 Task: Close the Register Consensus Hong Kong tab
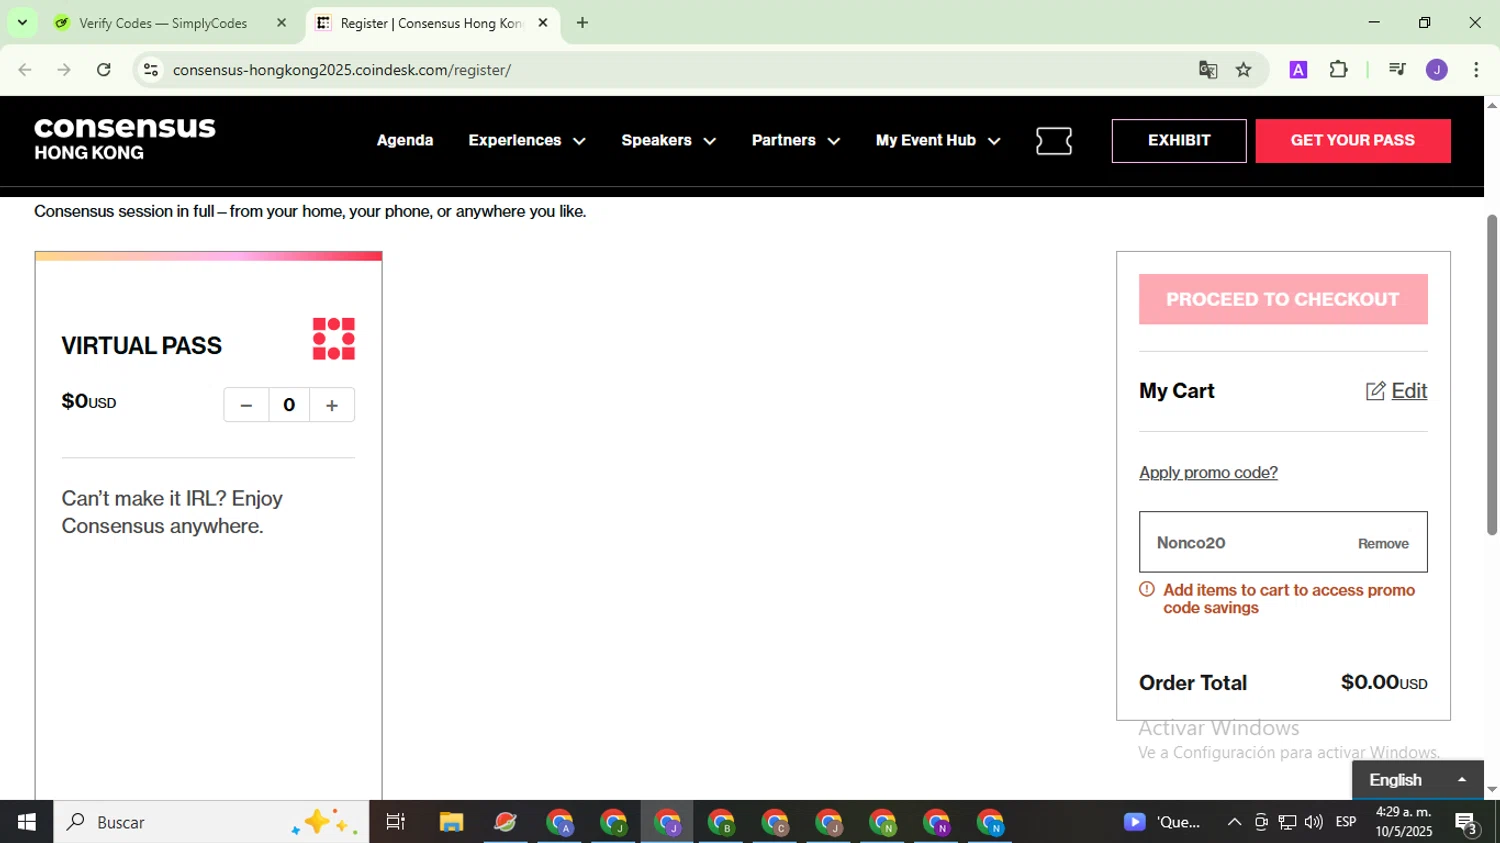click(x=543, y=23)
